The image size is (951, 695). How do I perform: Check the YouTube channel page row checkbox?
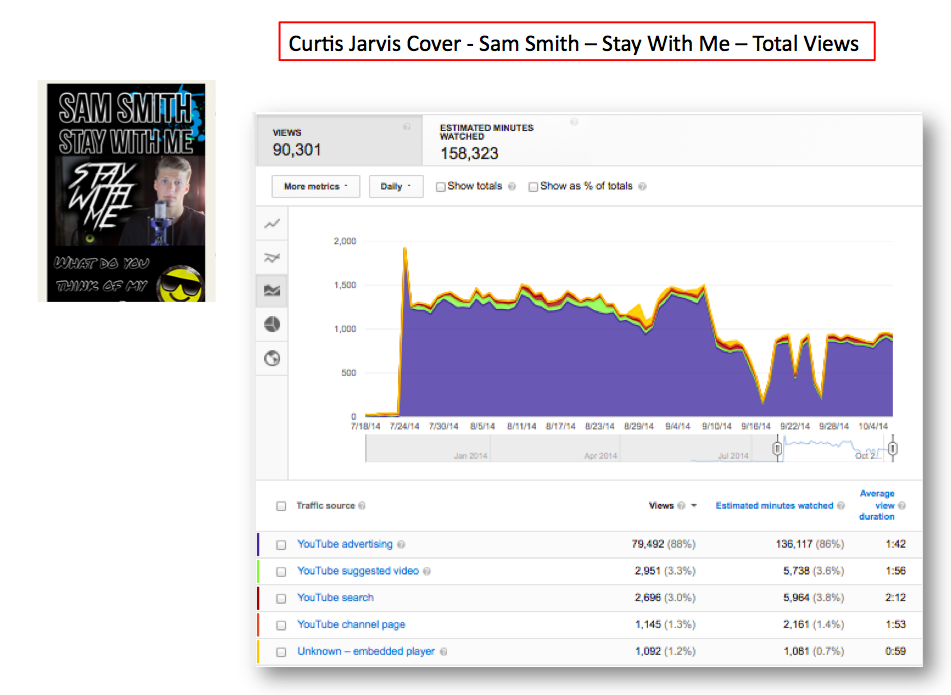[281, 625]
